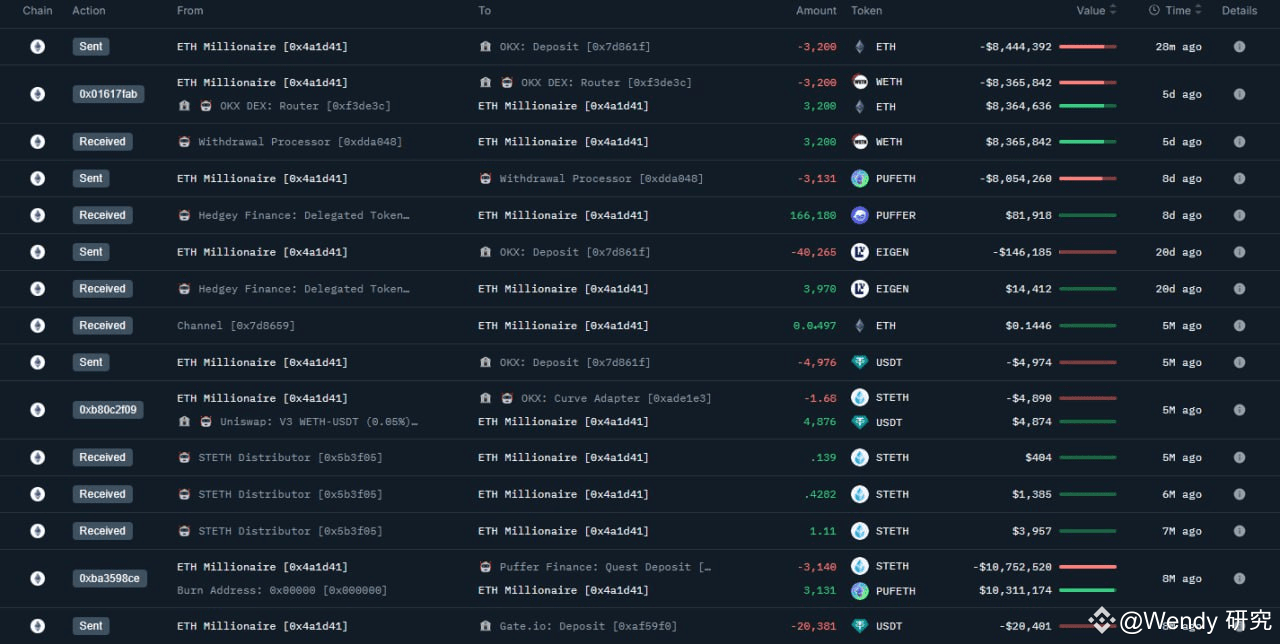
Task: Open transaction 0x01617fab
Action: (108, 93)
